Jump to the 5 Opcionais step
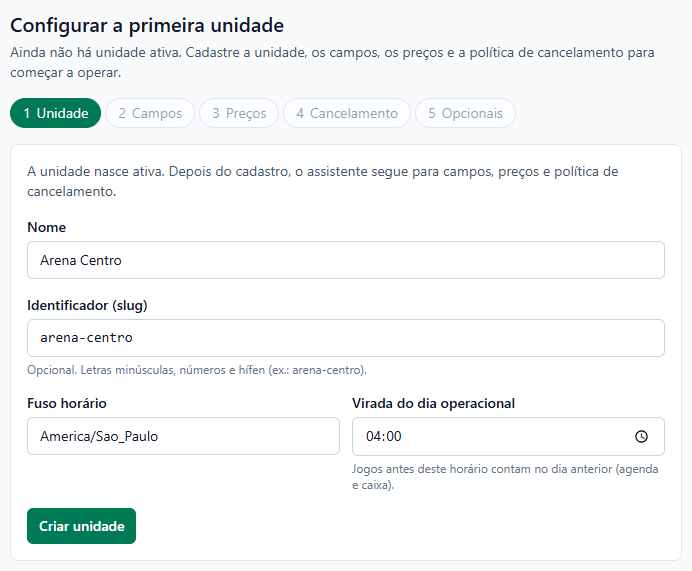692x571 pixels. (x=466, y=113)
